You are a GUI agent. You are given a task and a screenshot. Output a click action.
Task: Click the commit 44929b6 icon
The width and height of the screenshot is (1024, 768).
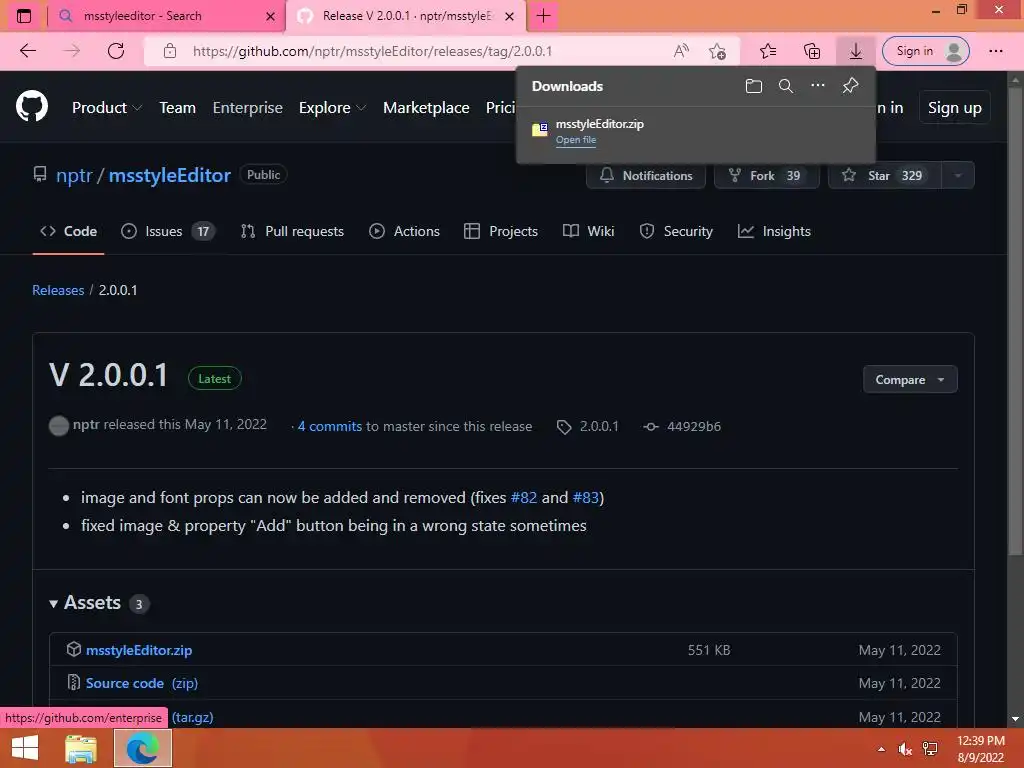click(650, 426)
